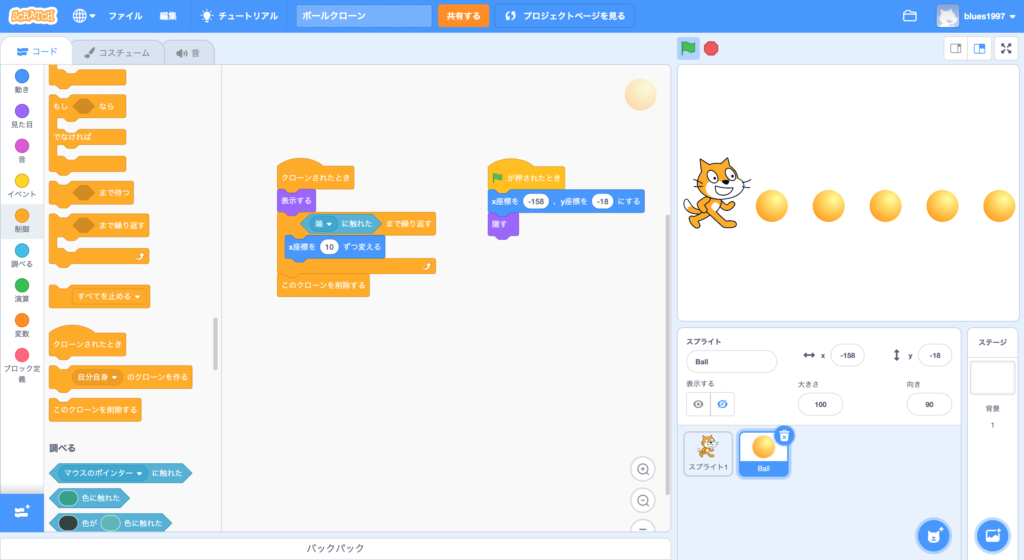Viewport: 1024px width, 560px height.
Task: Open the 端 dropdown in workspace block
Action: (323, 223)
